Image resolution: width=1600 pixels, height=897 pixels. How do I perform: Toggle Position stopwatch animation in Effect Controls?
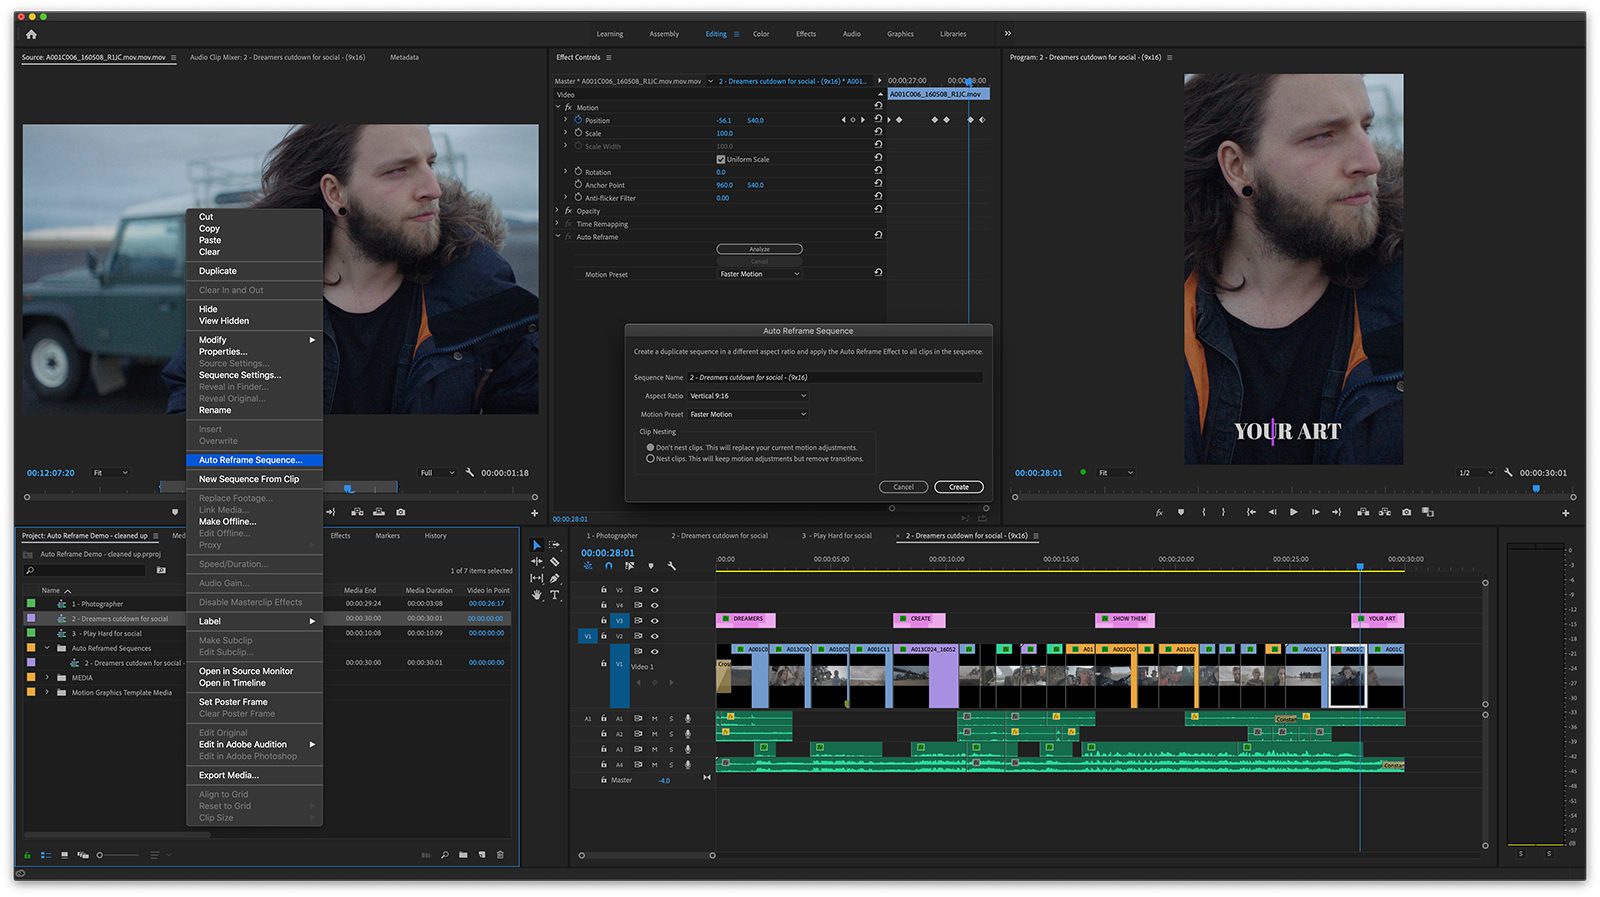point(578,120)
